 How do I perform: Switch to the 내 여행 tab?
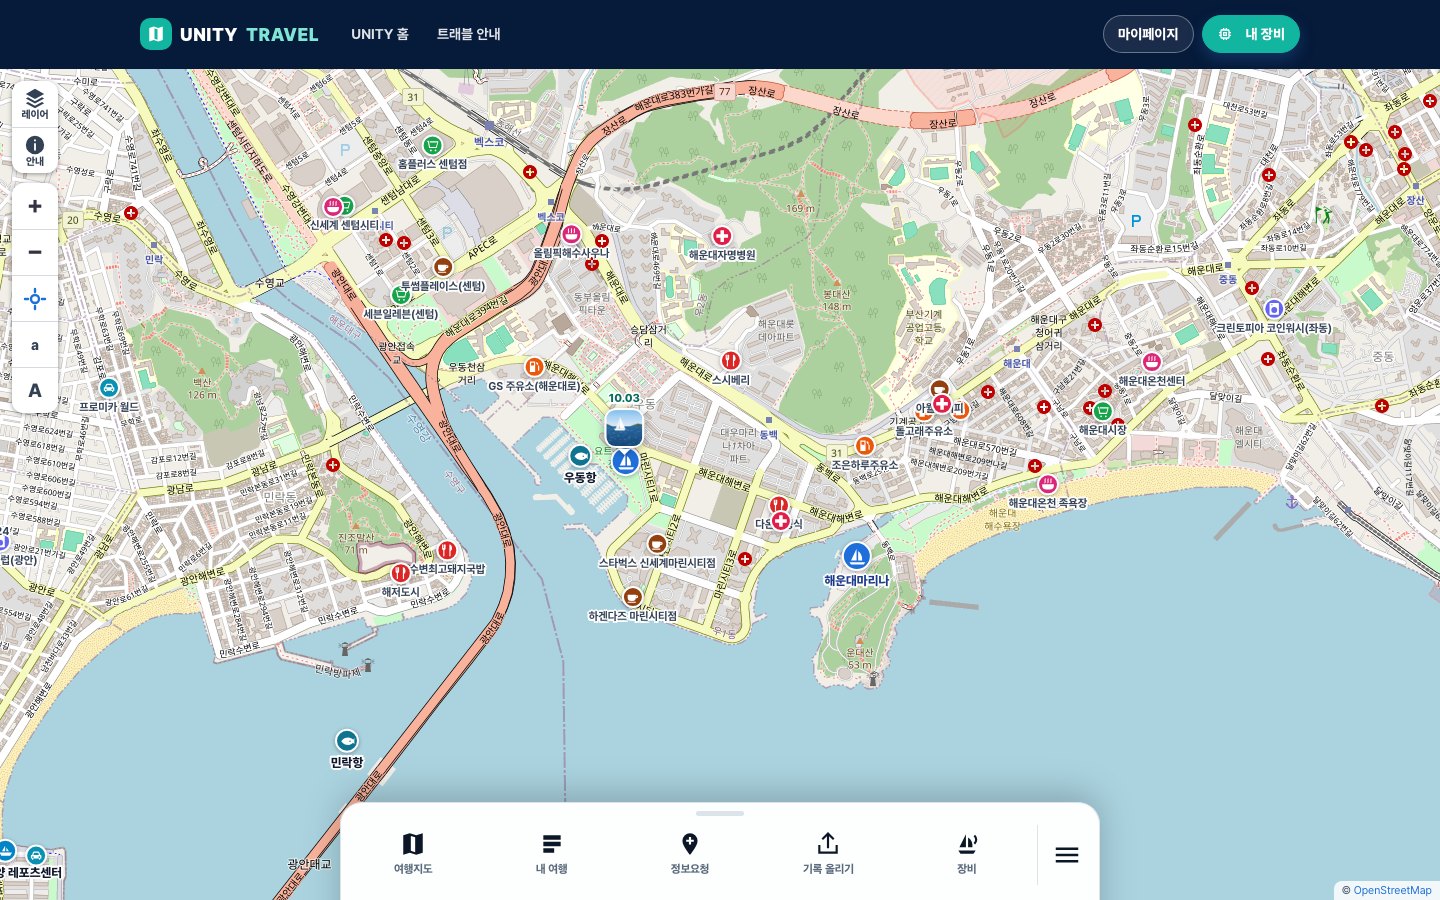tap(551, 854)
